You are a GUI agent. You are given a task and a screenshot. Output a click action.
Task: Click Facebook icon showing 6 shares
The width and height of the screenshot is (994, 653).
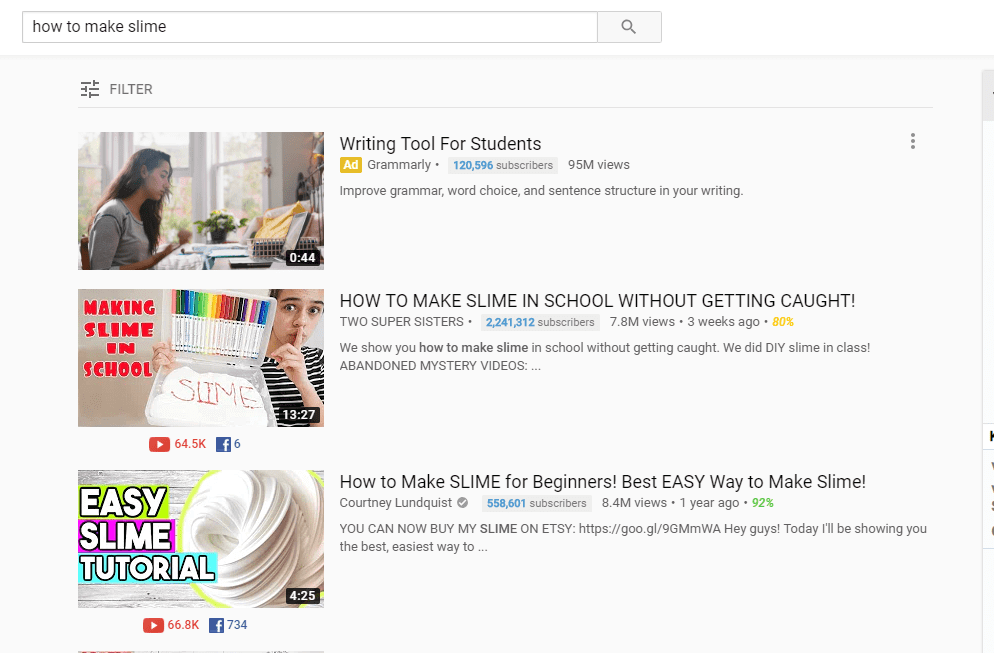tap(223, 444)
